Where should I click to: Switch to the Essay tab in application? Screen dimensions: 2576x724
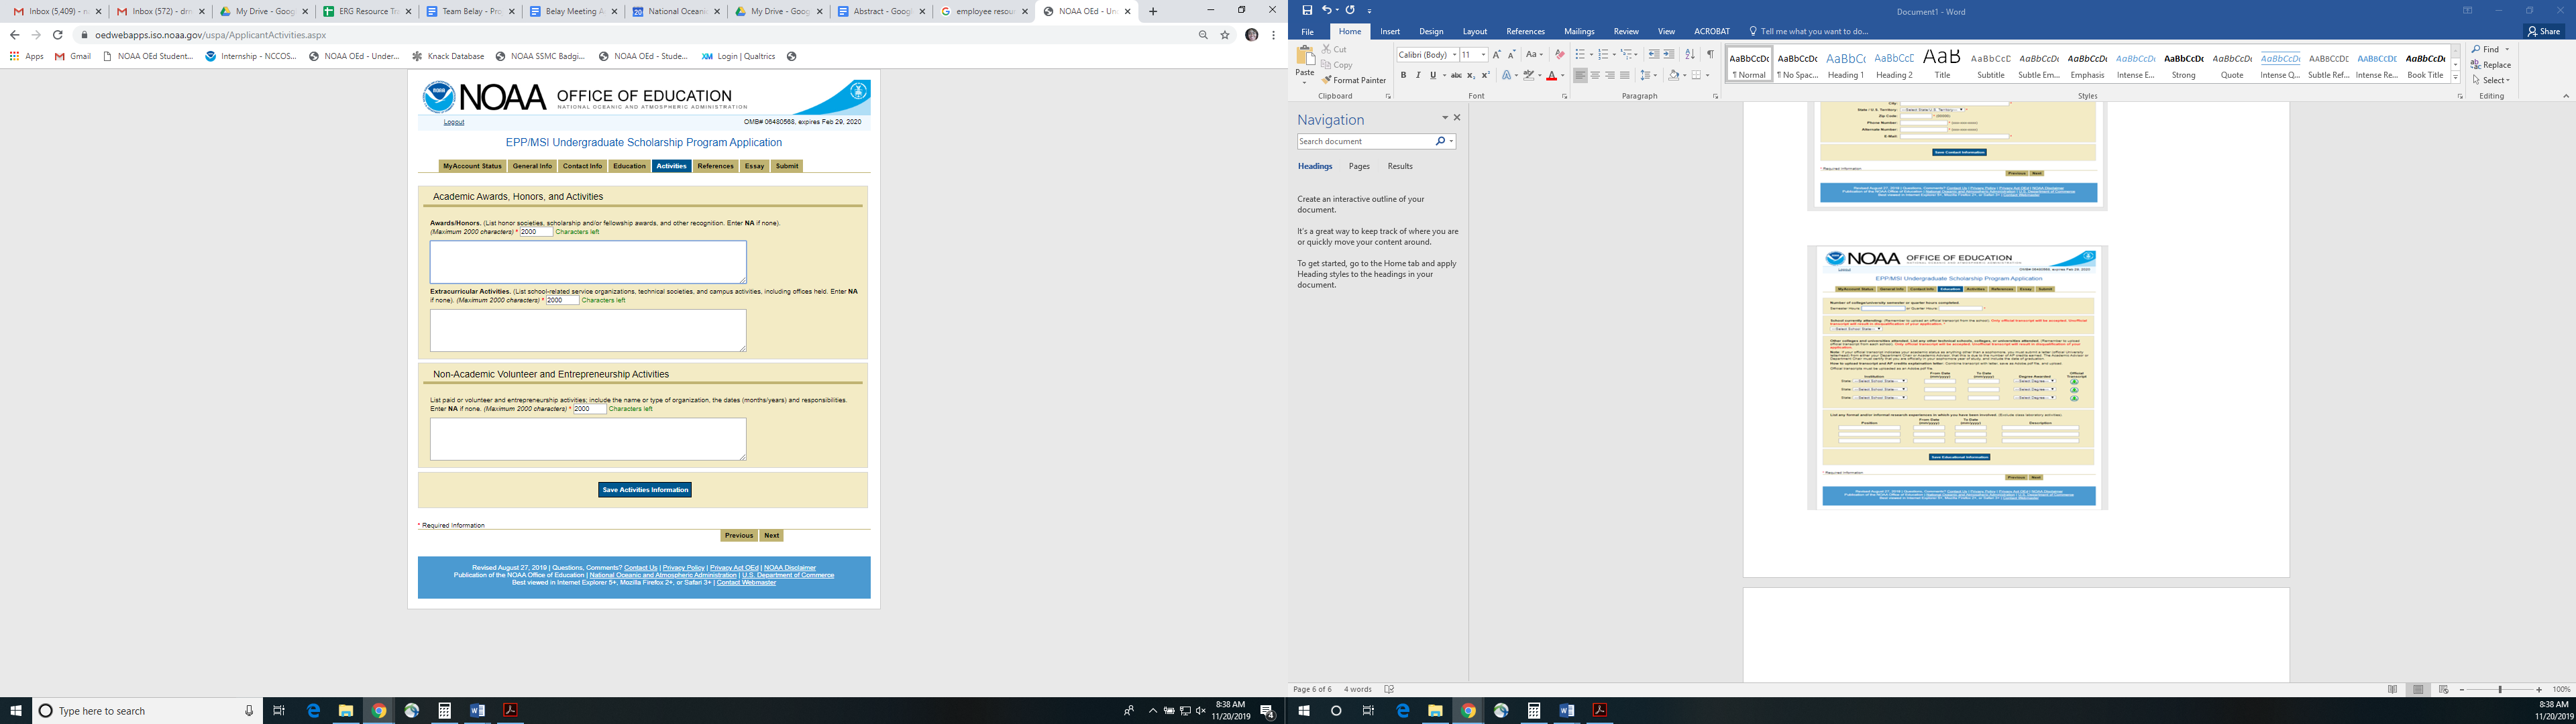754,166
